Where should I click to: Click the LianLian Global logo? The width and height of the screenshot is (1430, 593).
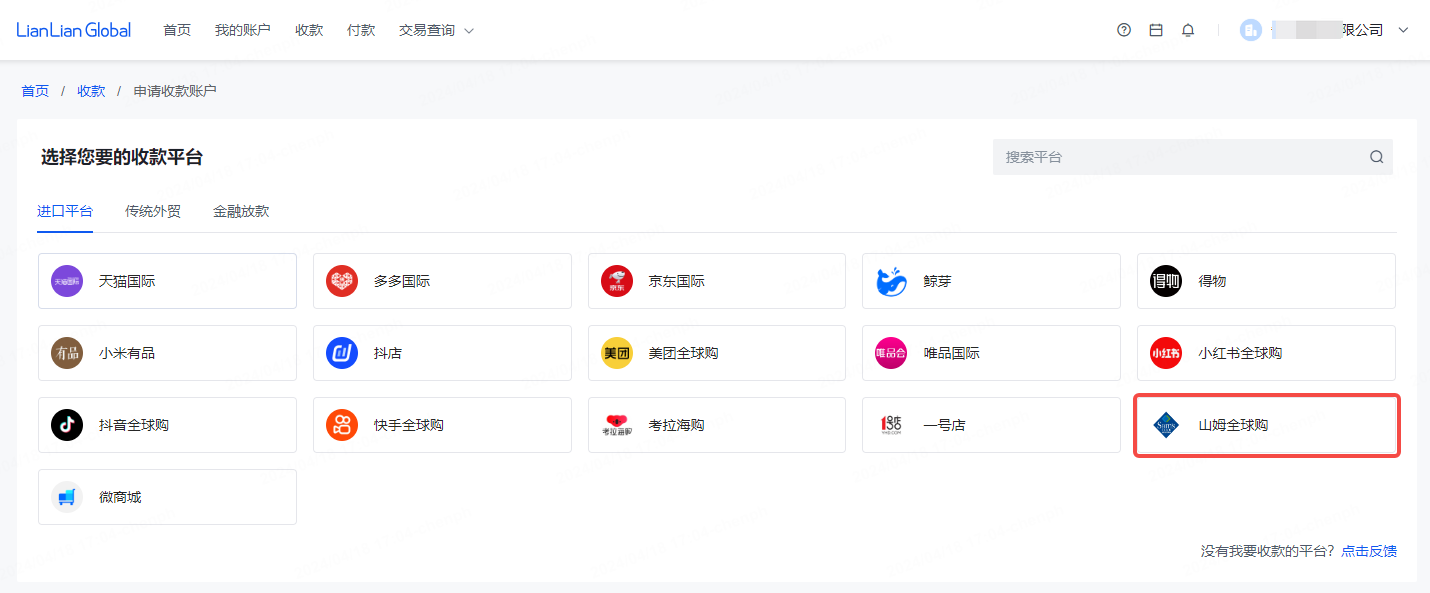point(74,30)
